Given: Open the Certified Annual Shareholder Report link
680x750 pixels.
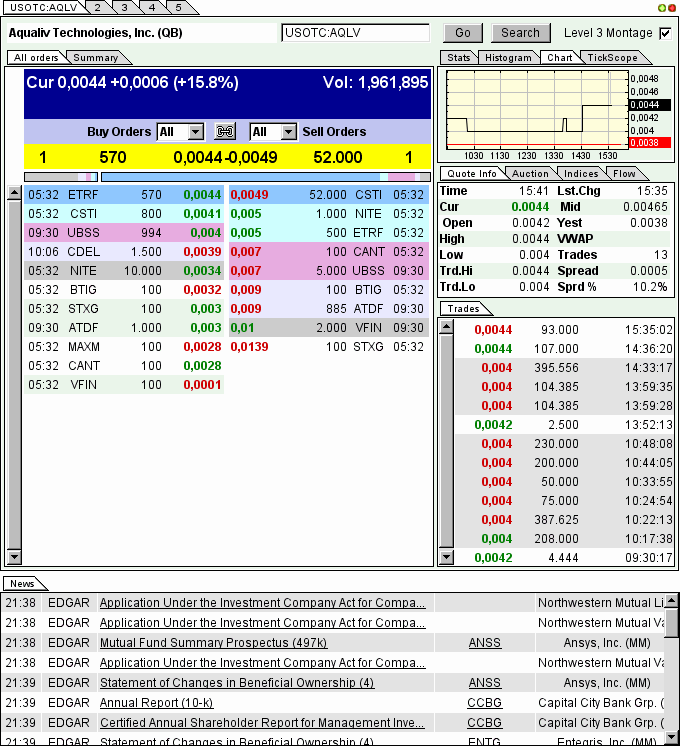Looking at the screenshot, I should (262, 723).
